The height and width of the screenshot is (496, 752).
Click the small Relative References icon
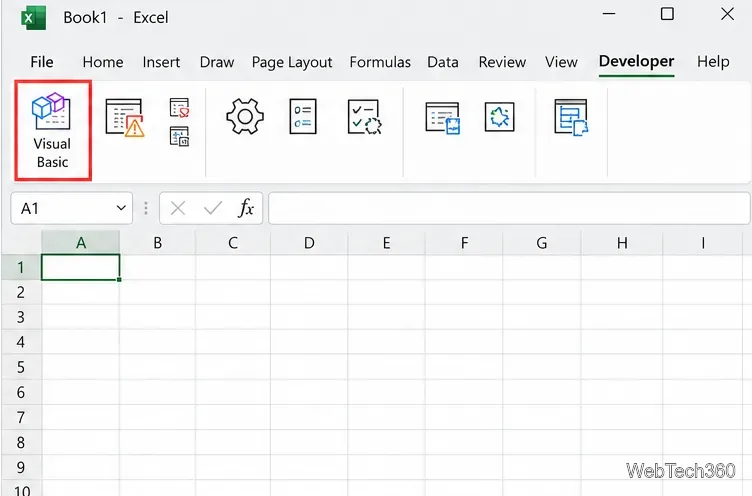[179, 136]
